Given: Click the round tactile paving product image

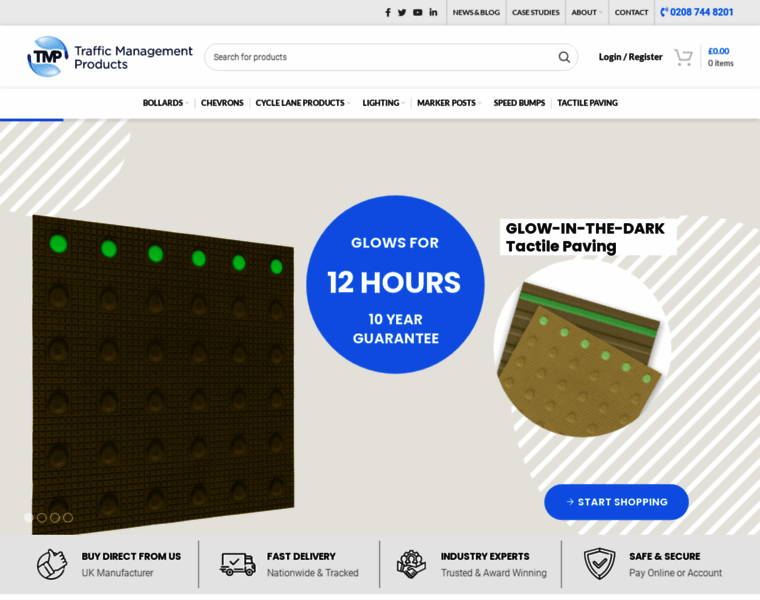Looking at the screenshot, I should click(x=582, y=349).
